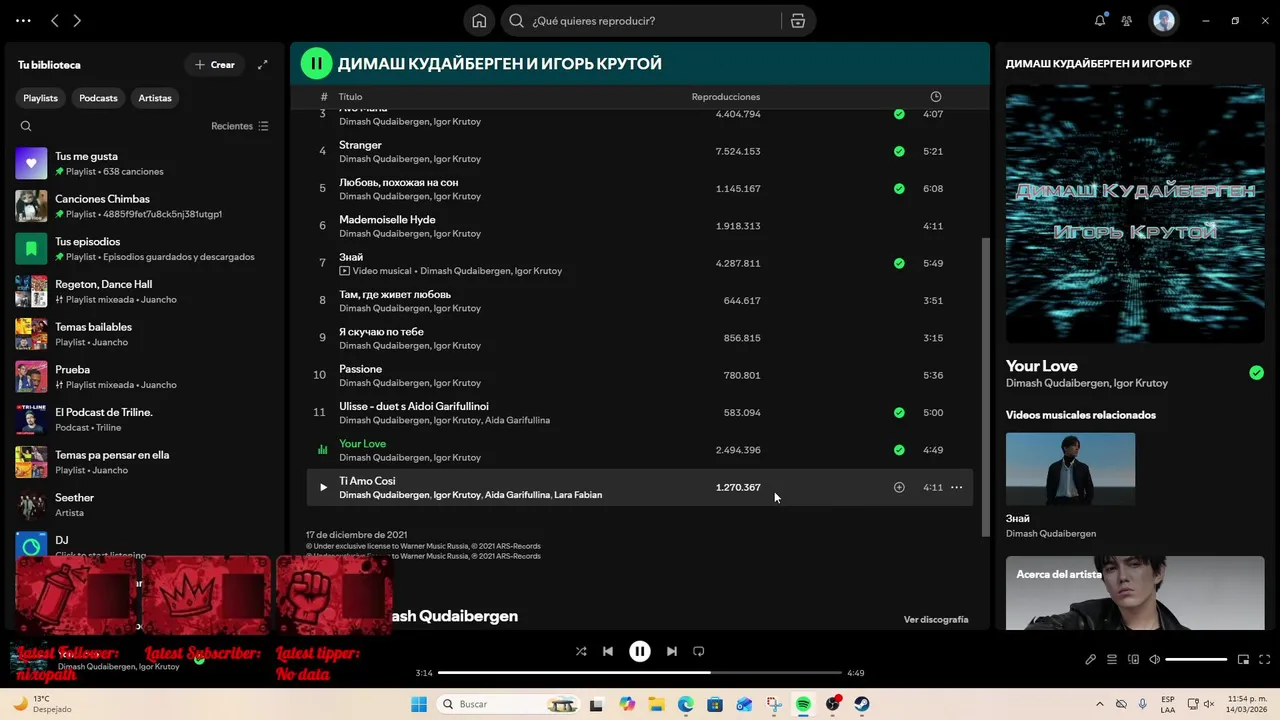Toggle shuffle in the player bar
The height and width of the screenshot is (720, 1280).
(x=581, y=651)
